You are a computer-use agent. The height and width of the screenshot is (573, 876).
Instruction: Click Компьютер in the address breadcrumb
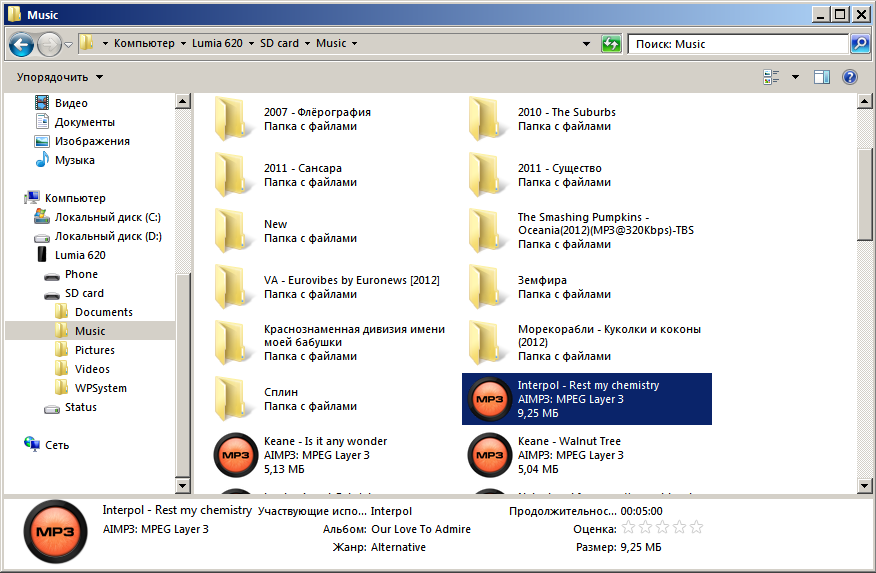(144, 43)
